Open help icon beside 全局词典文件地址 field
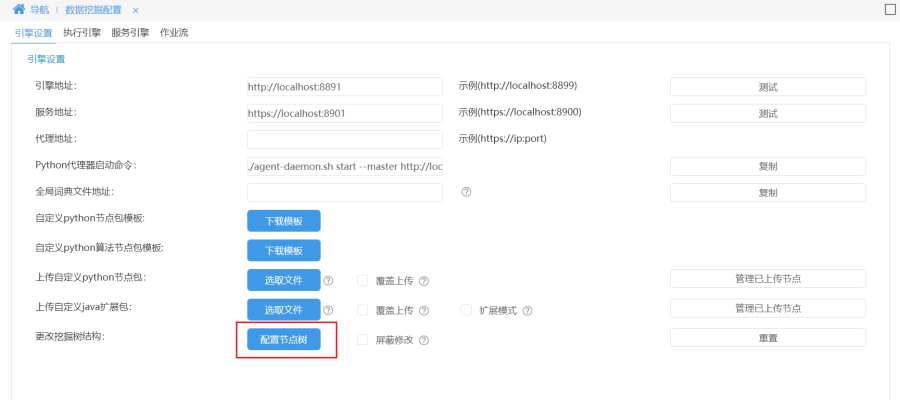 click(x=466, y=192)
